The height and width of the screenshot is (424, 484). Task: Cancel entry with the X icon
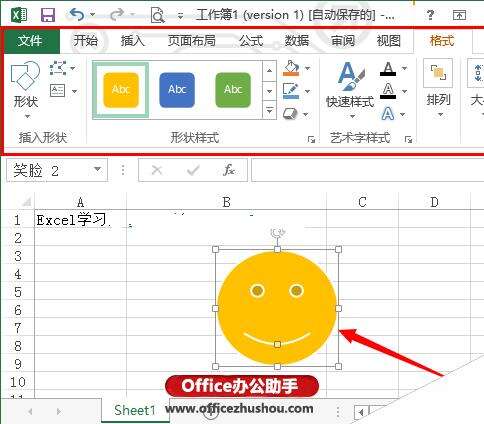tap(157, 170)
